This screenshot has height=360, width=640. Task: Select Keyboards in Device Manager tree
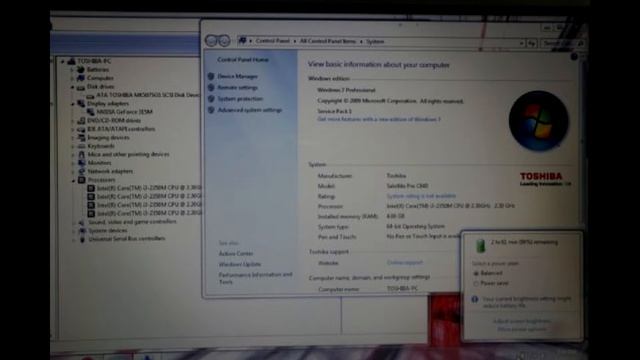[101, 146]
